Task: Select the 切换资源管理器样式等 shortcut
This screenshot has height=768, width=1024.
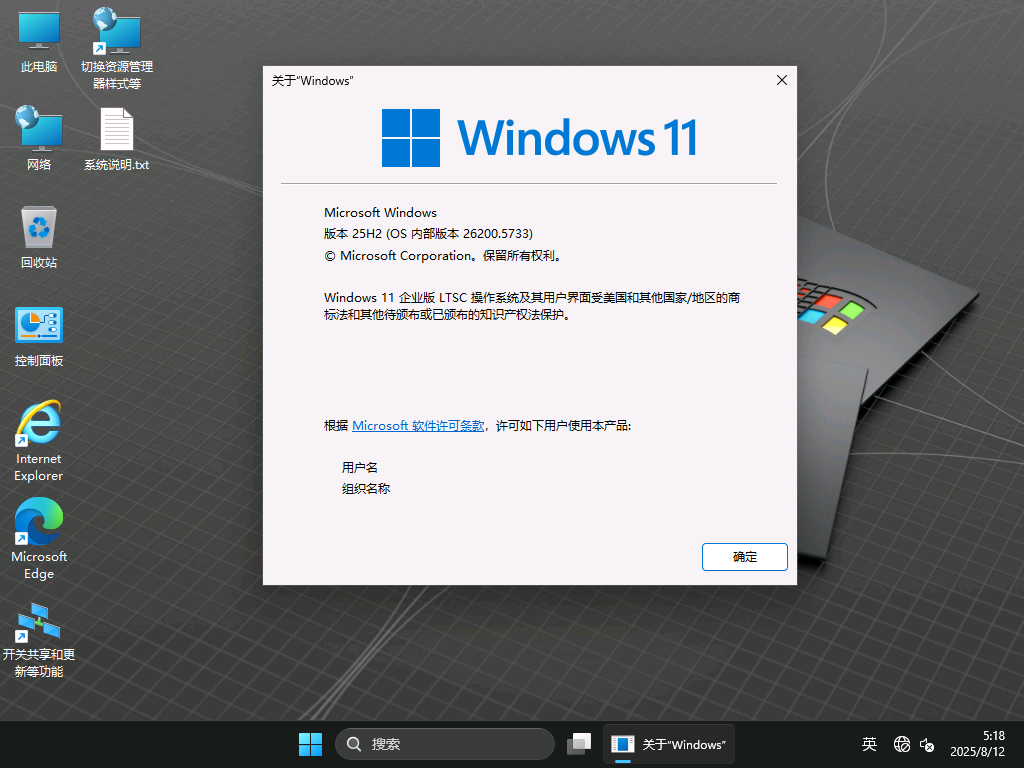Action: (117, 48)
